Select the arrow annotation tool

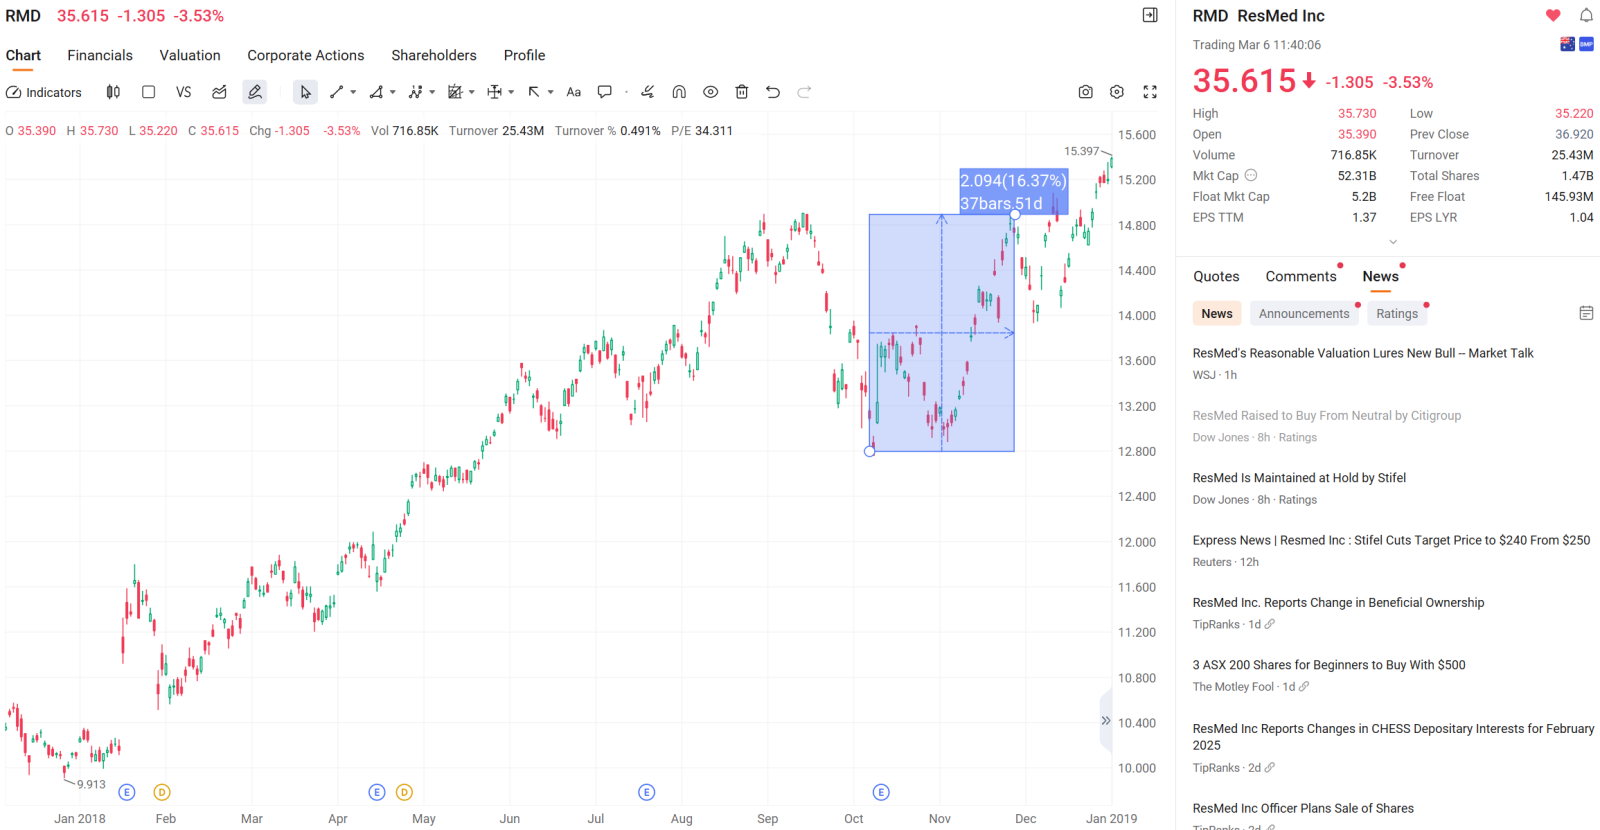click(x=534, y=92)
